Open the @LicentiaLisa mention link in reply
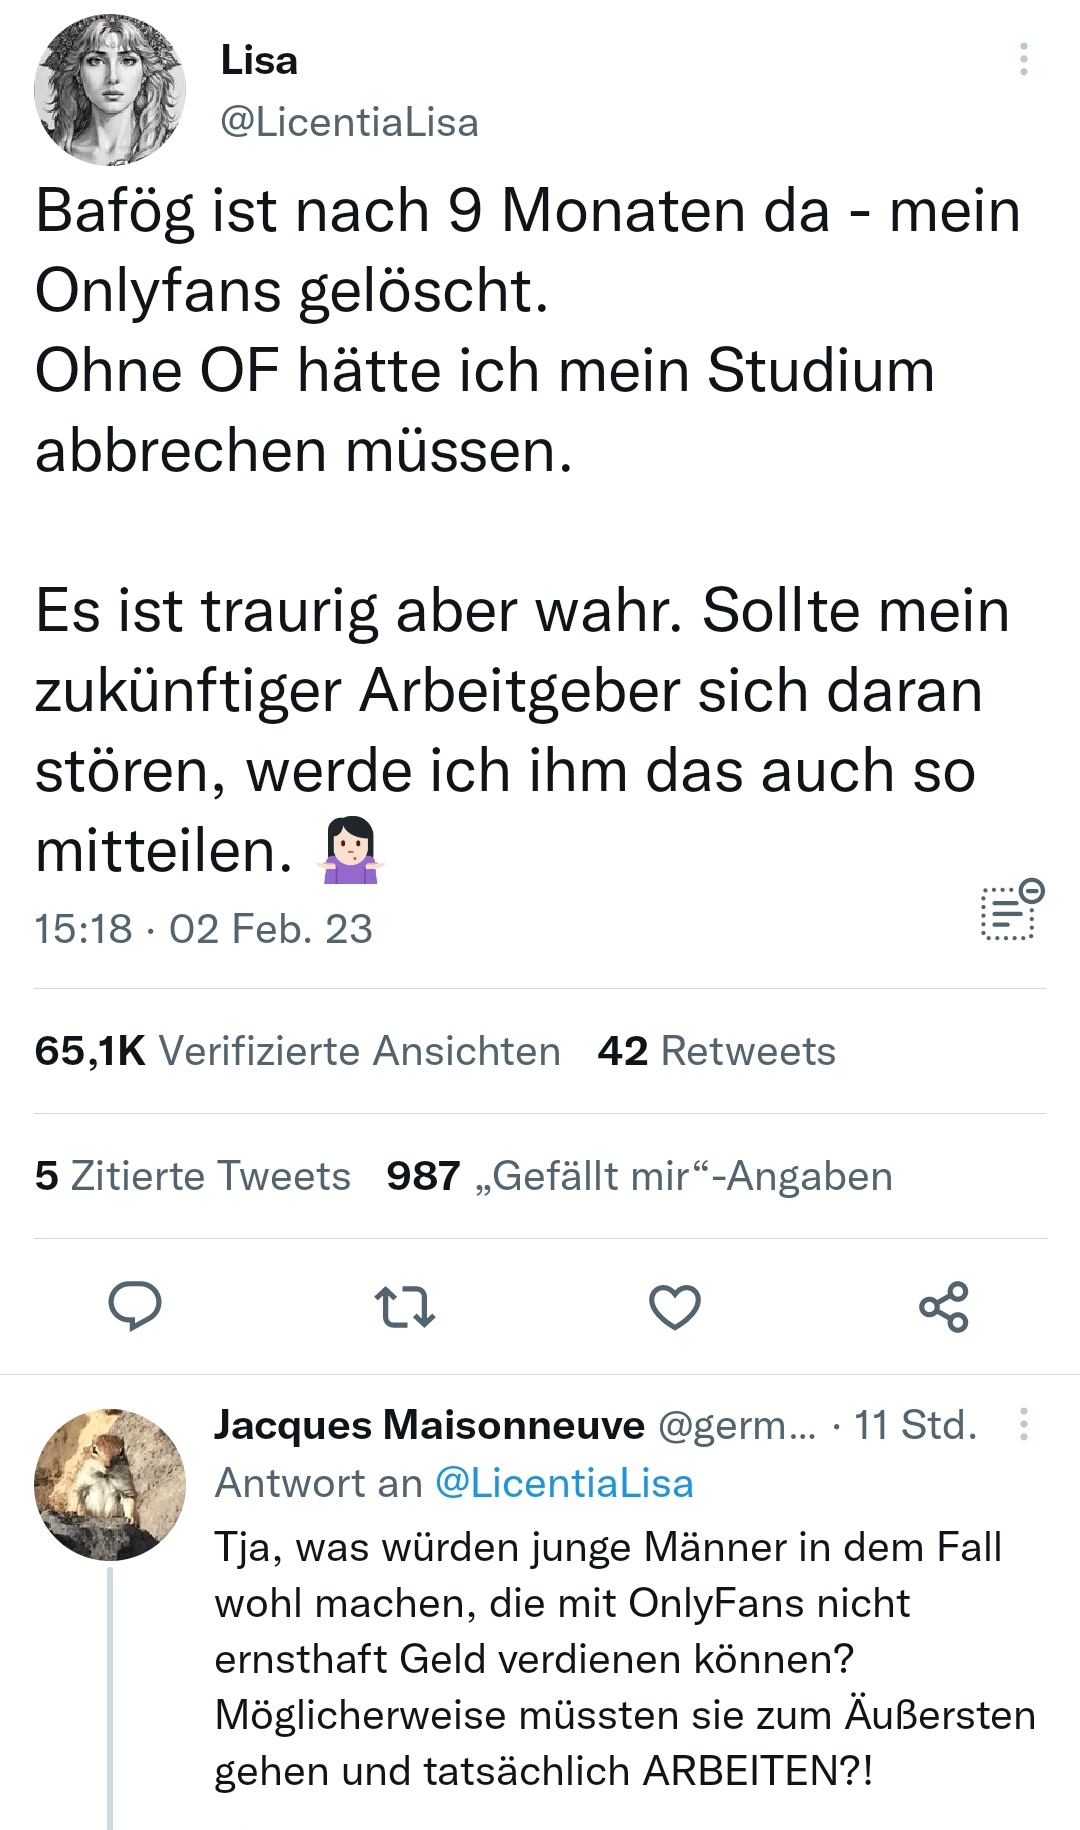The image size is (1080, 1830). click(x=564, y=1483)
